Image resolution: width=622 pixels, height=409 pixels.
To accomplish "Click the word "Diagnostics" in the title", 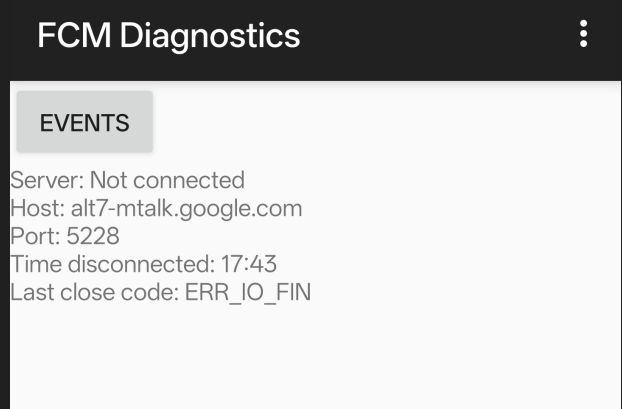I will tap(209, 36).
